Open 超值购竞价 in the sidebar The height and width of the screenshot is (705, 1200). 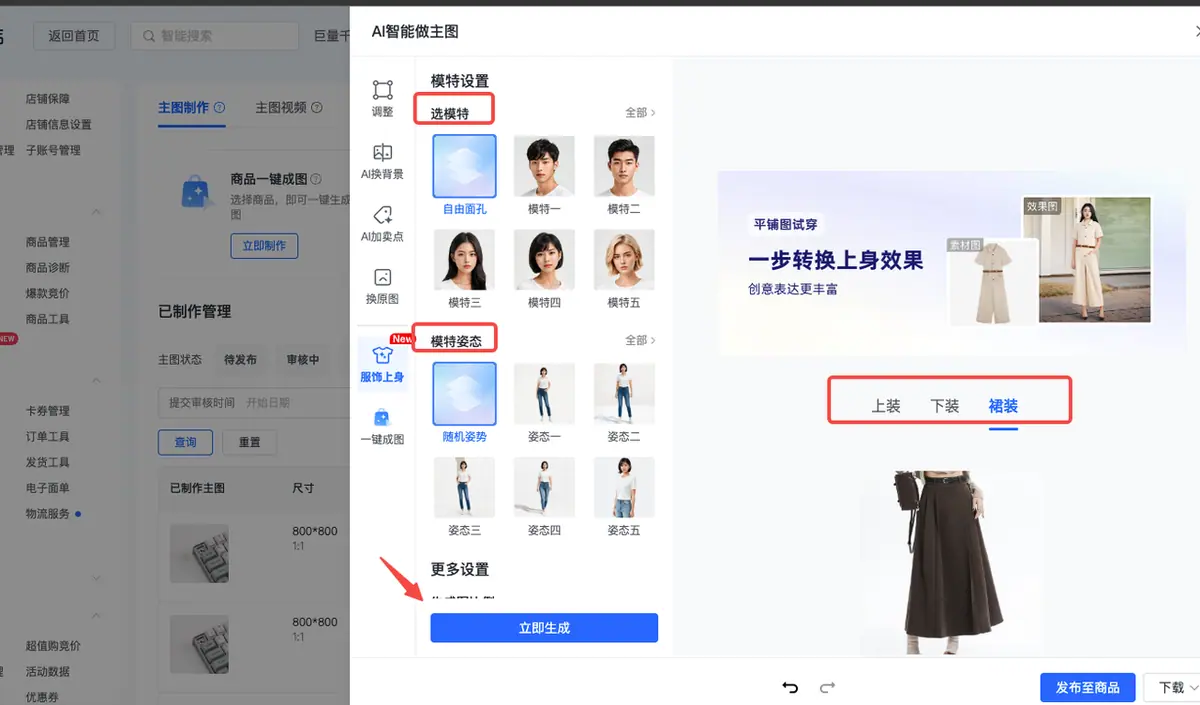point(53,646)
